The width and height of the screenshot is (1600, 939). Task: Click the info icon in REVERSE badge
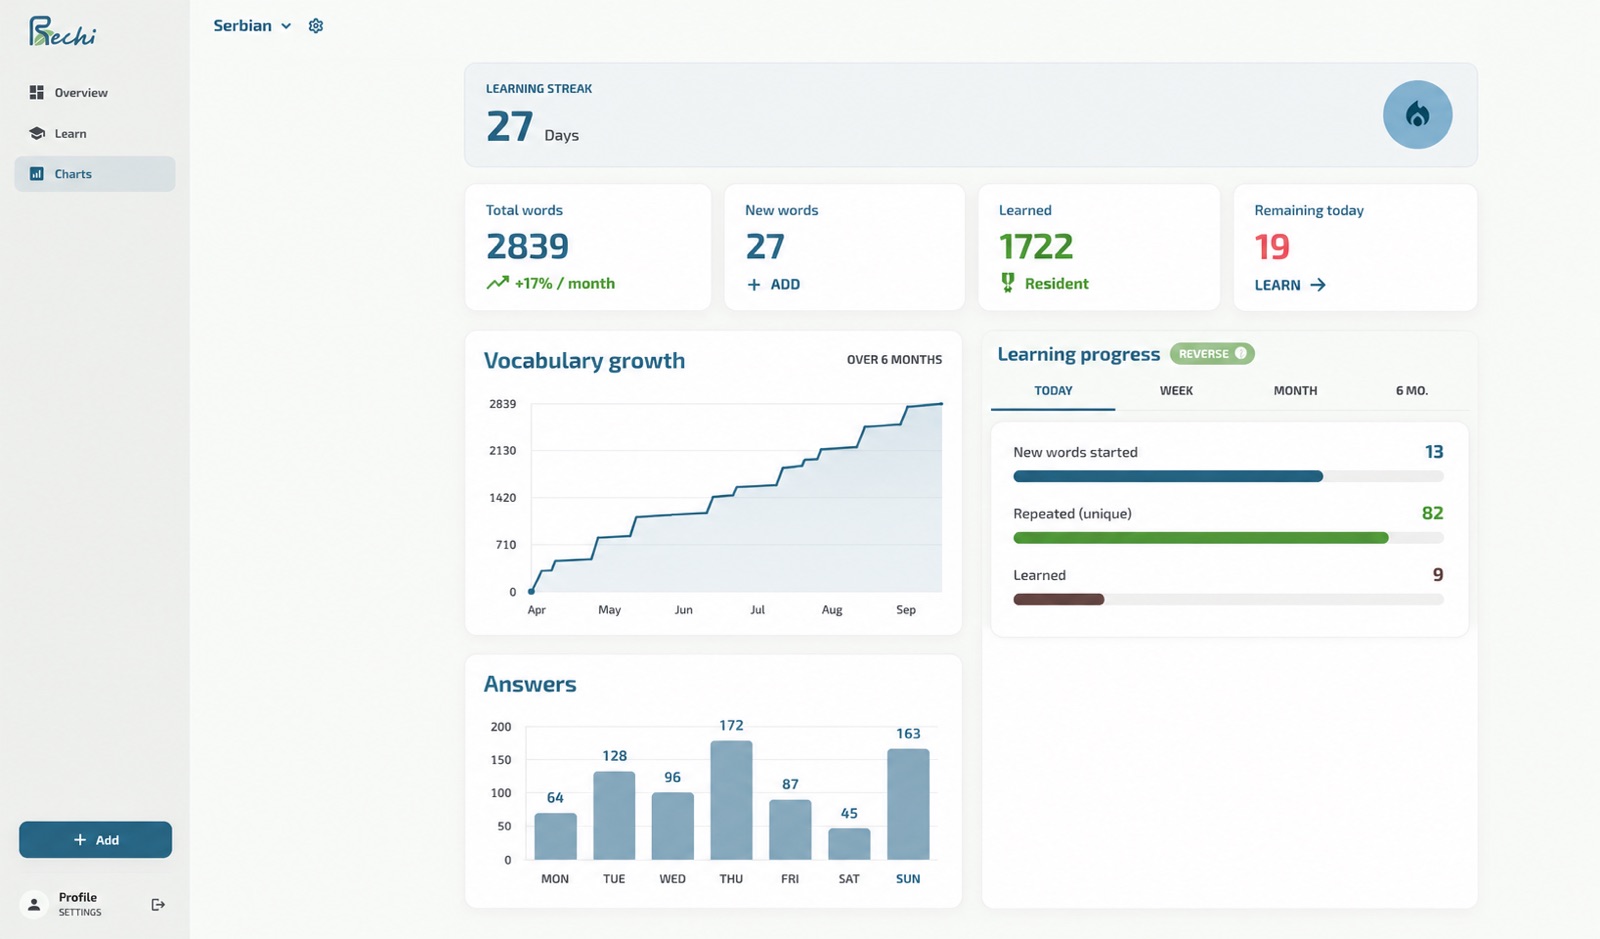click(x=1241, y=353)
